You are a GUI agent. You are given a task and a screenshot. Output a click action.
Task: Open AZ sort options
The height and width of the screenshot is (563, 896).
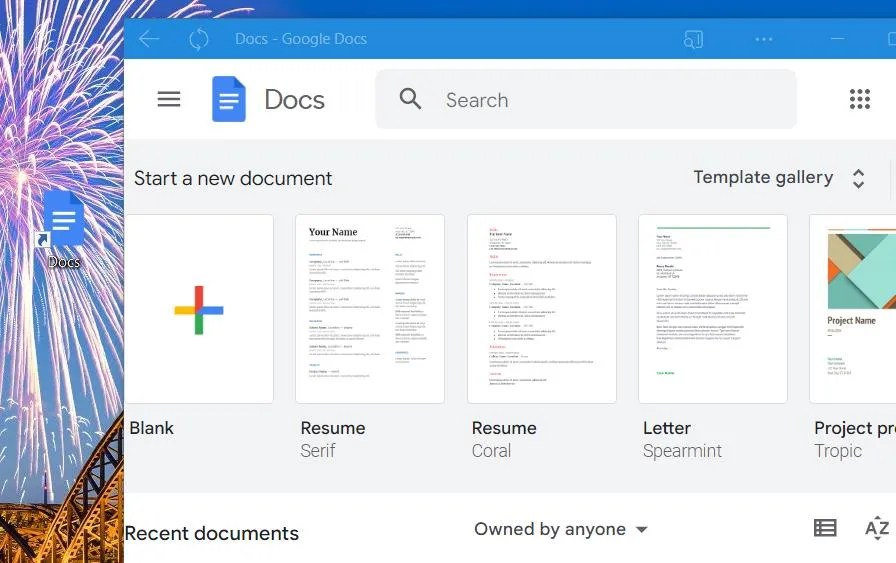pos(877,528)
